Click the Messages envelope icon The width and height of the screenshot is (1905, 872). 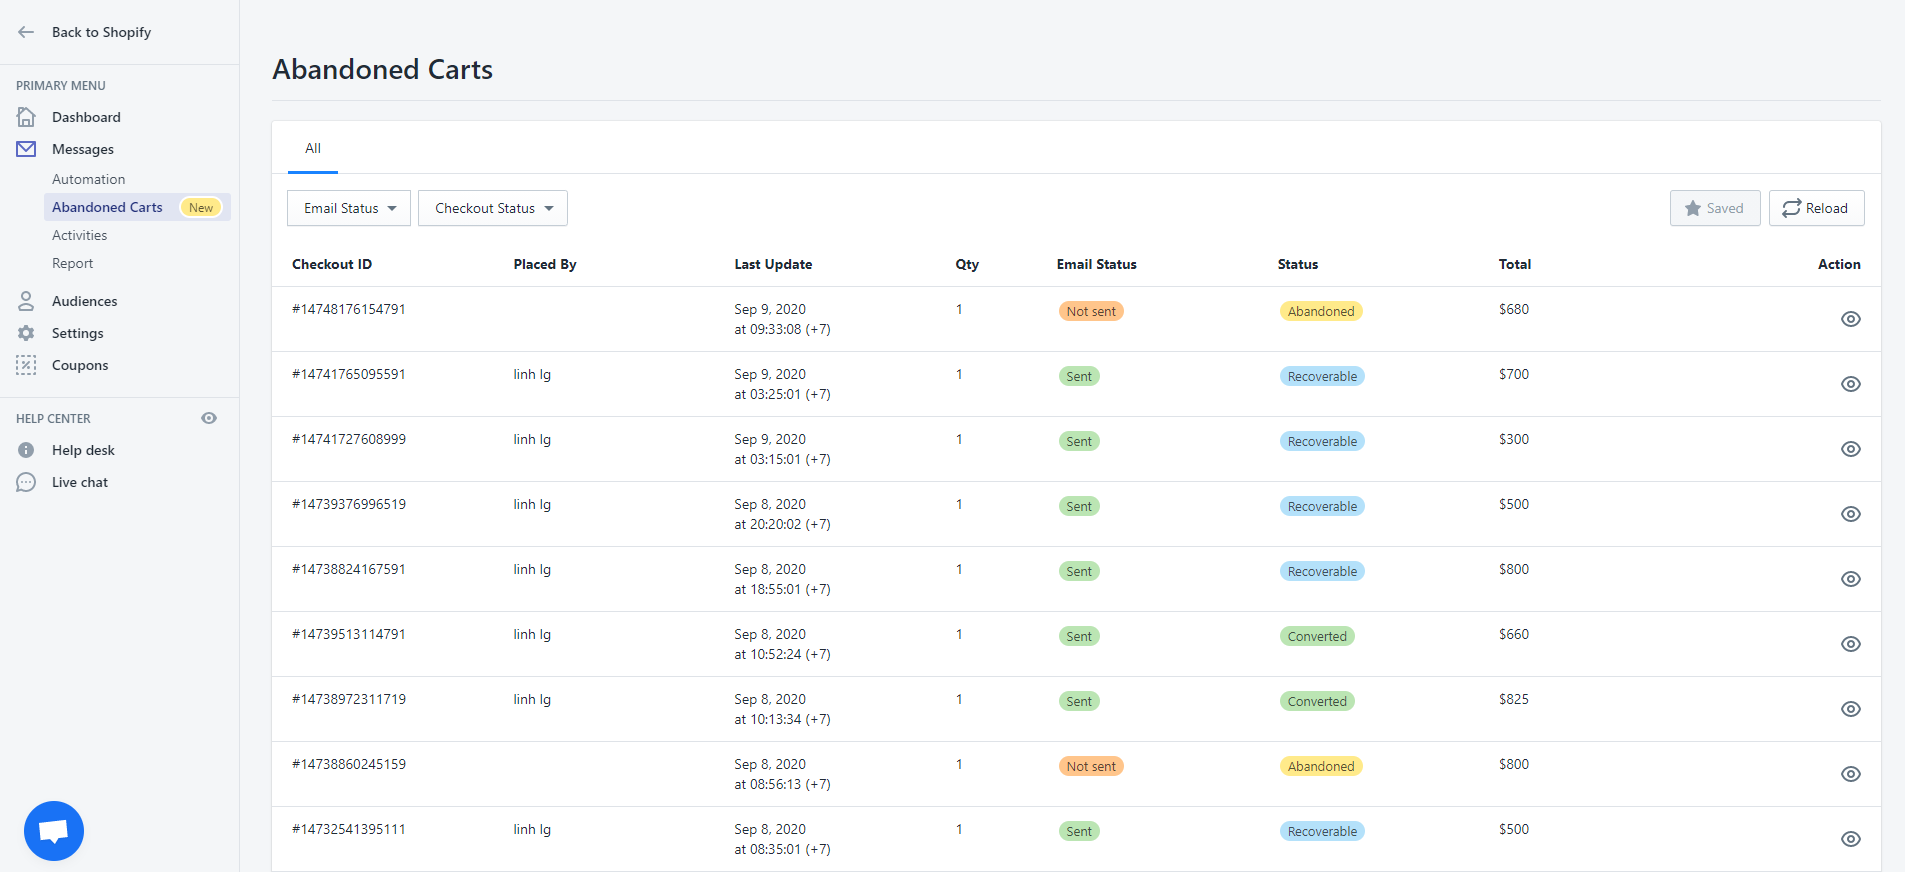point(26,149)
